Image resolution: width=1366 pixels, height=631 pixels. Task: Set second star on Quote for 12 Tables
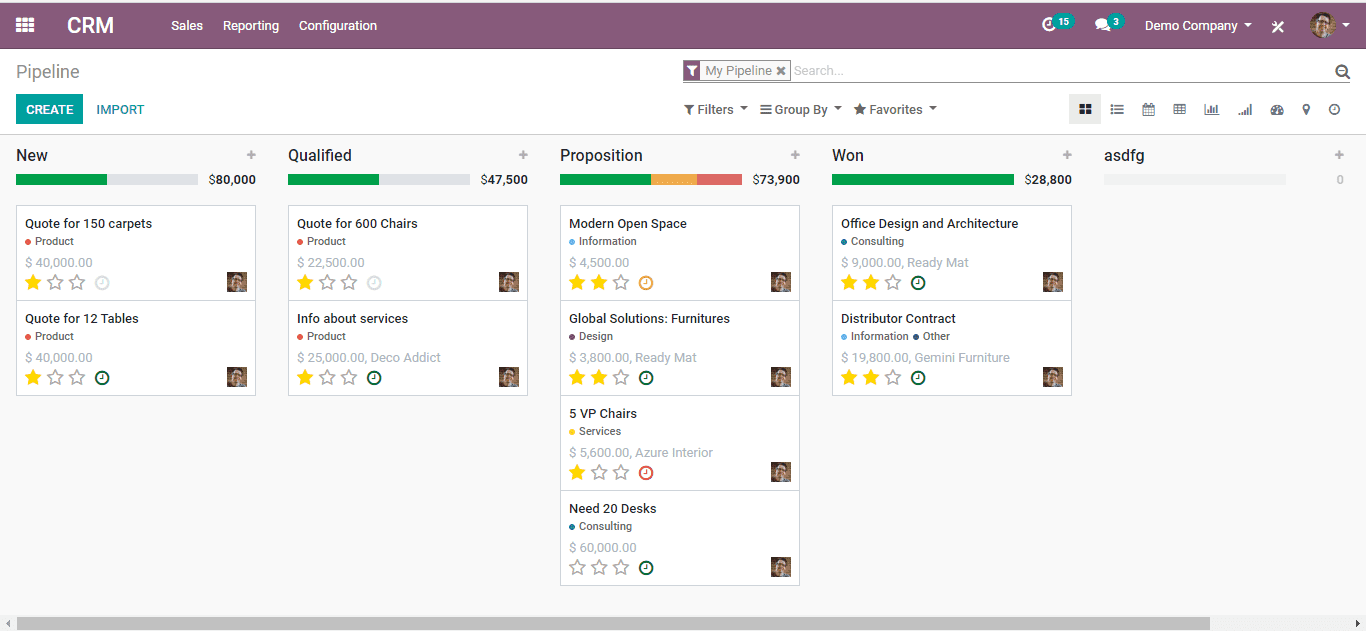[x=55, y=378]
